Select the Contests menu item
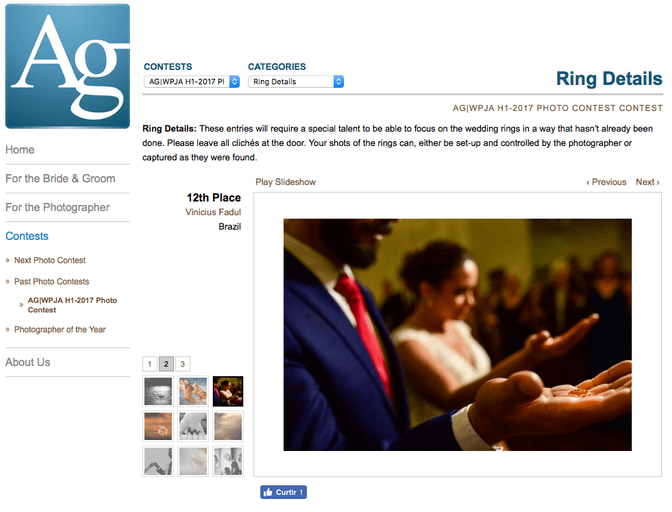This screenshot has width=672, height=512. coord(27,236)
